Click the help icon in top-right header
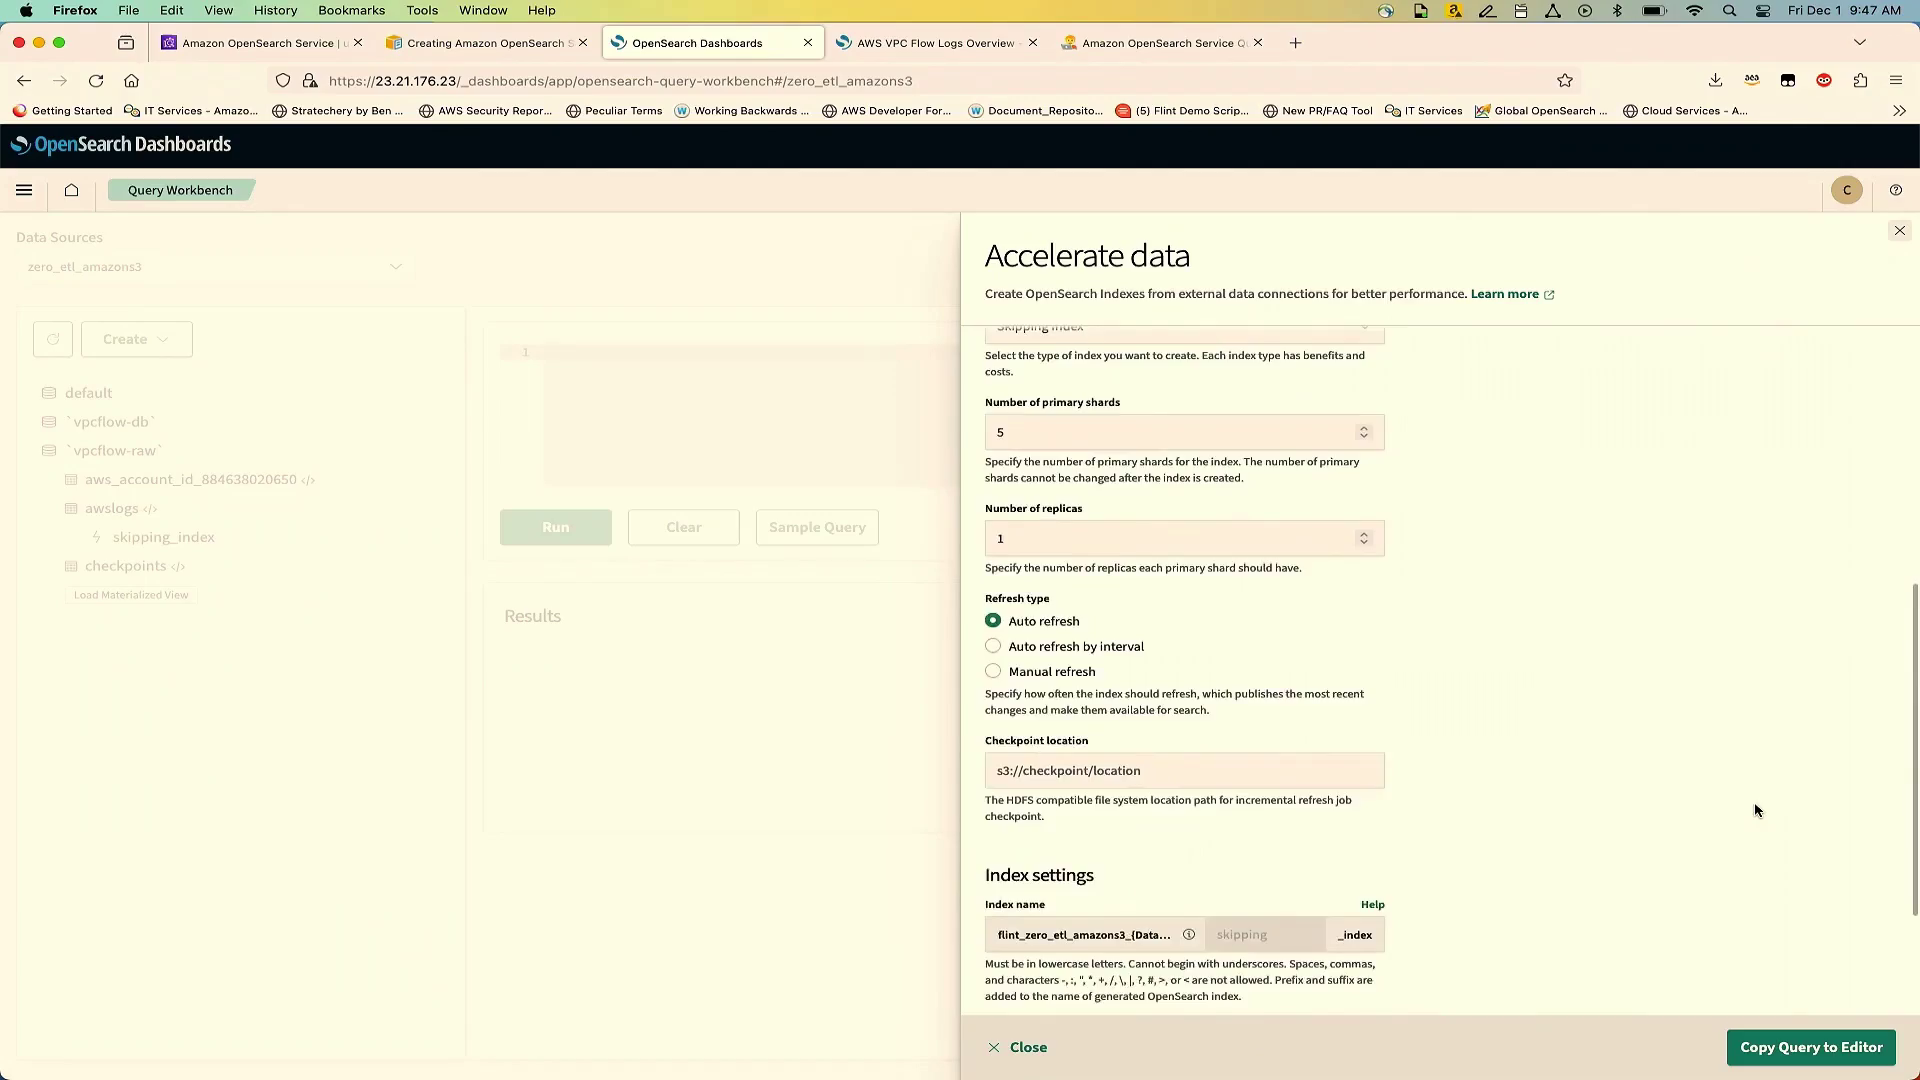 1895,190
